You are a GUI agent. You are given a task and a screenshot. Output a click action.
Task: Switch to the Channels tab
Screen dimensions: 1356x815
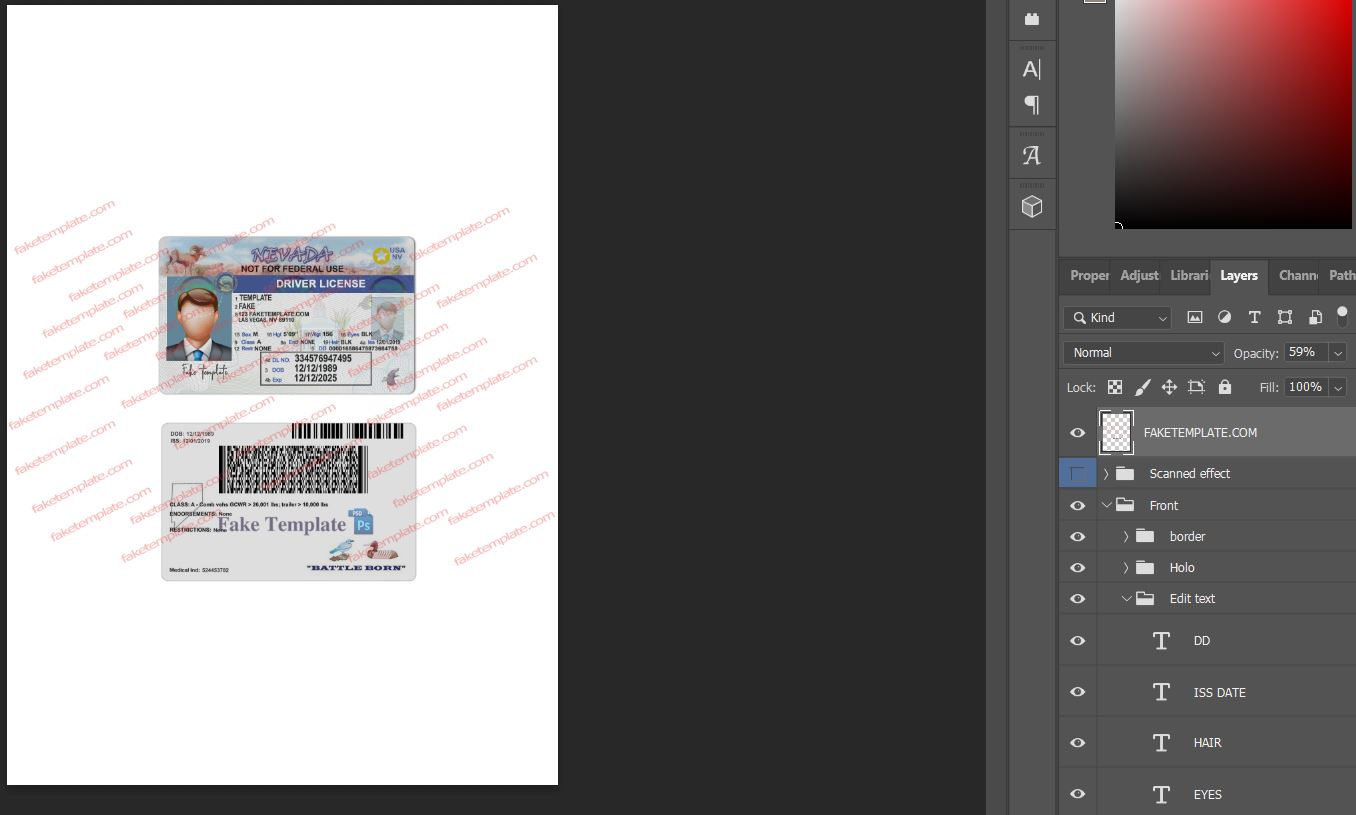tap(1298, 276)
